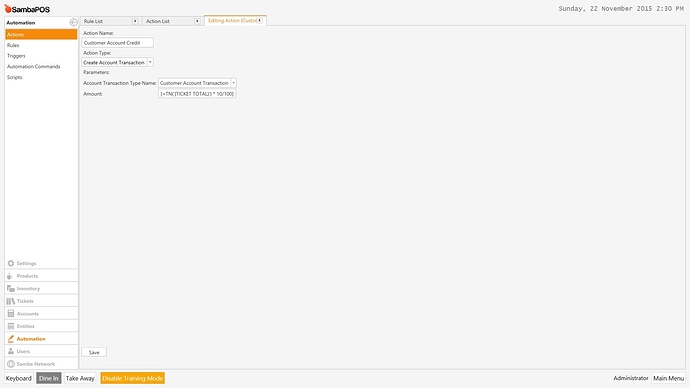Collapse the Automation panel using back arrow icon

click(x=73, y=22)
